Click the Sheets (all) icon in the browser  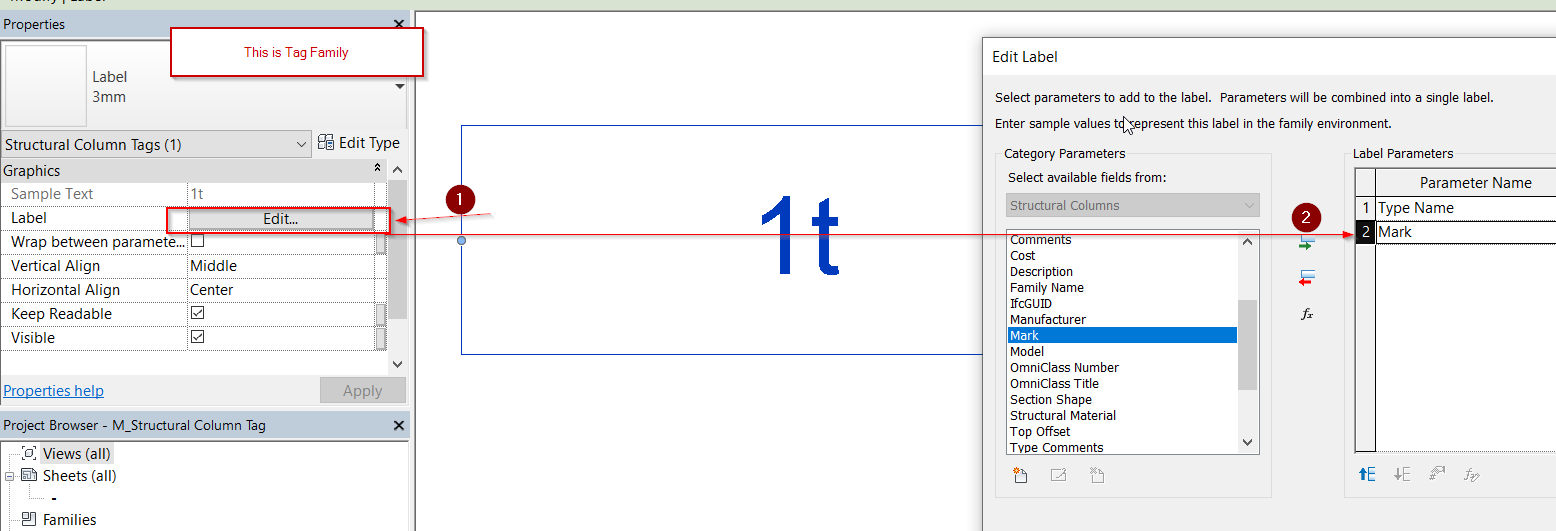click(29, 476)
